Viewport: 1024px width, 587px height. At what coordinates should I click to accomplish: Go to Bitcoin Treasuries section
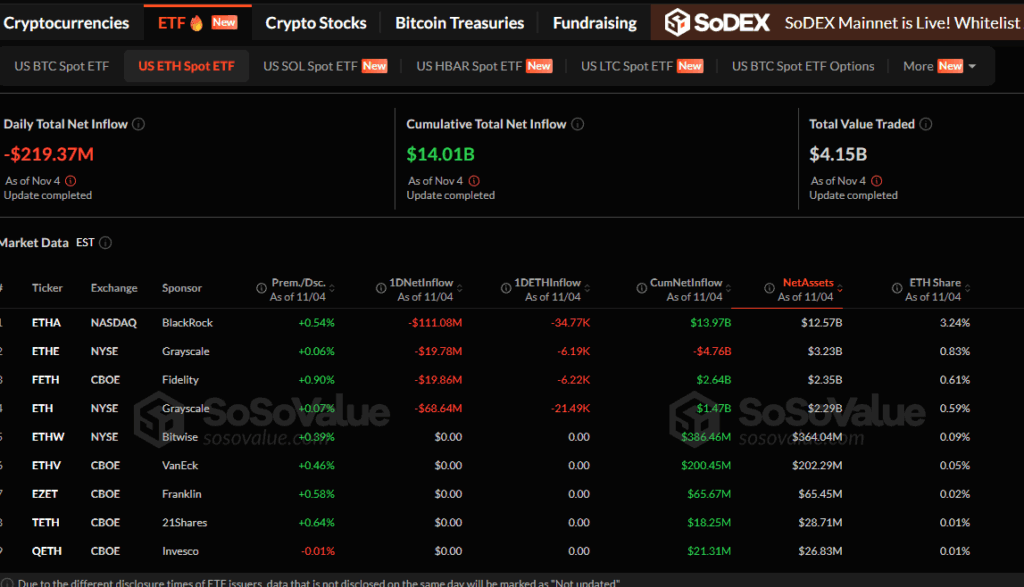[x=459, y=22]
